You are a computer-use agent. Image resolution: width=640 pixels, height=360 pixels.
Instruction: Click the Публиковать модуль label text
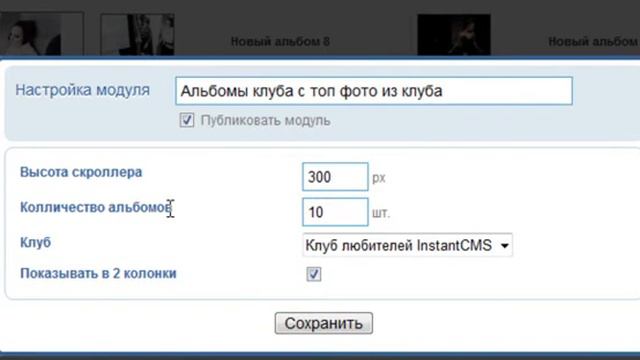pos(265,121)
